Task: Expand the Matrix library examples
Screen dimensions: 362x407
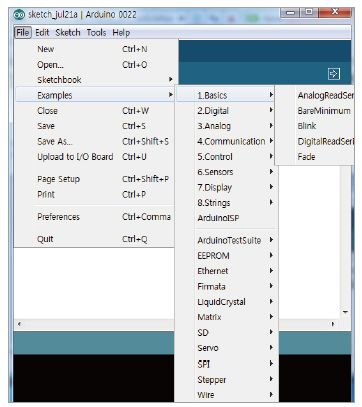Action: point(225,317)
